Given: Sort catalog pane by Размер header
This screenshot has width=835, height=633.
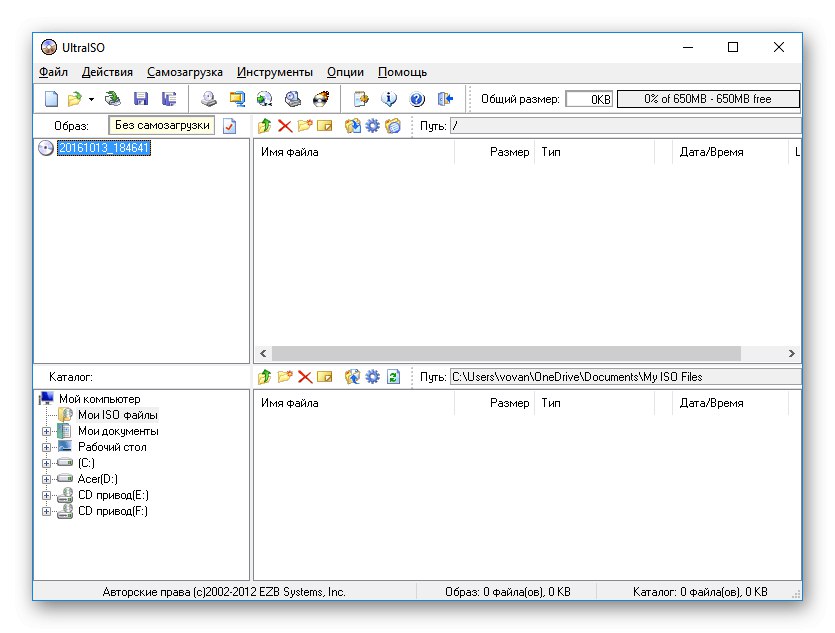Looking at the screenshot, I should click(495, 403).
